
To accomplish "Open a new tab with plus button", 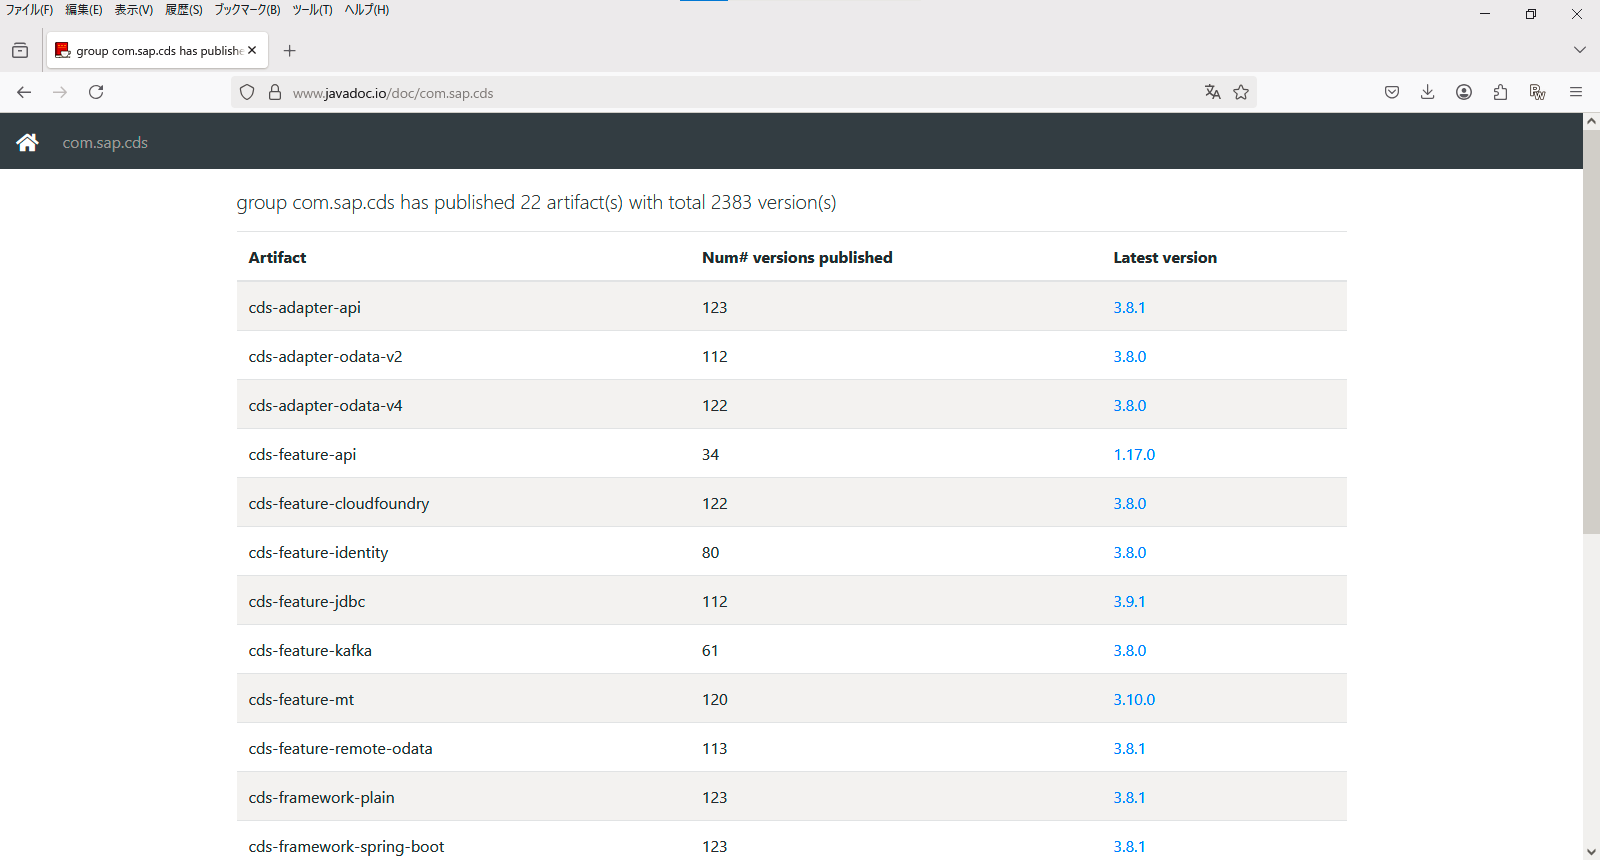I will point(290,50).
